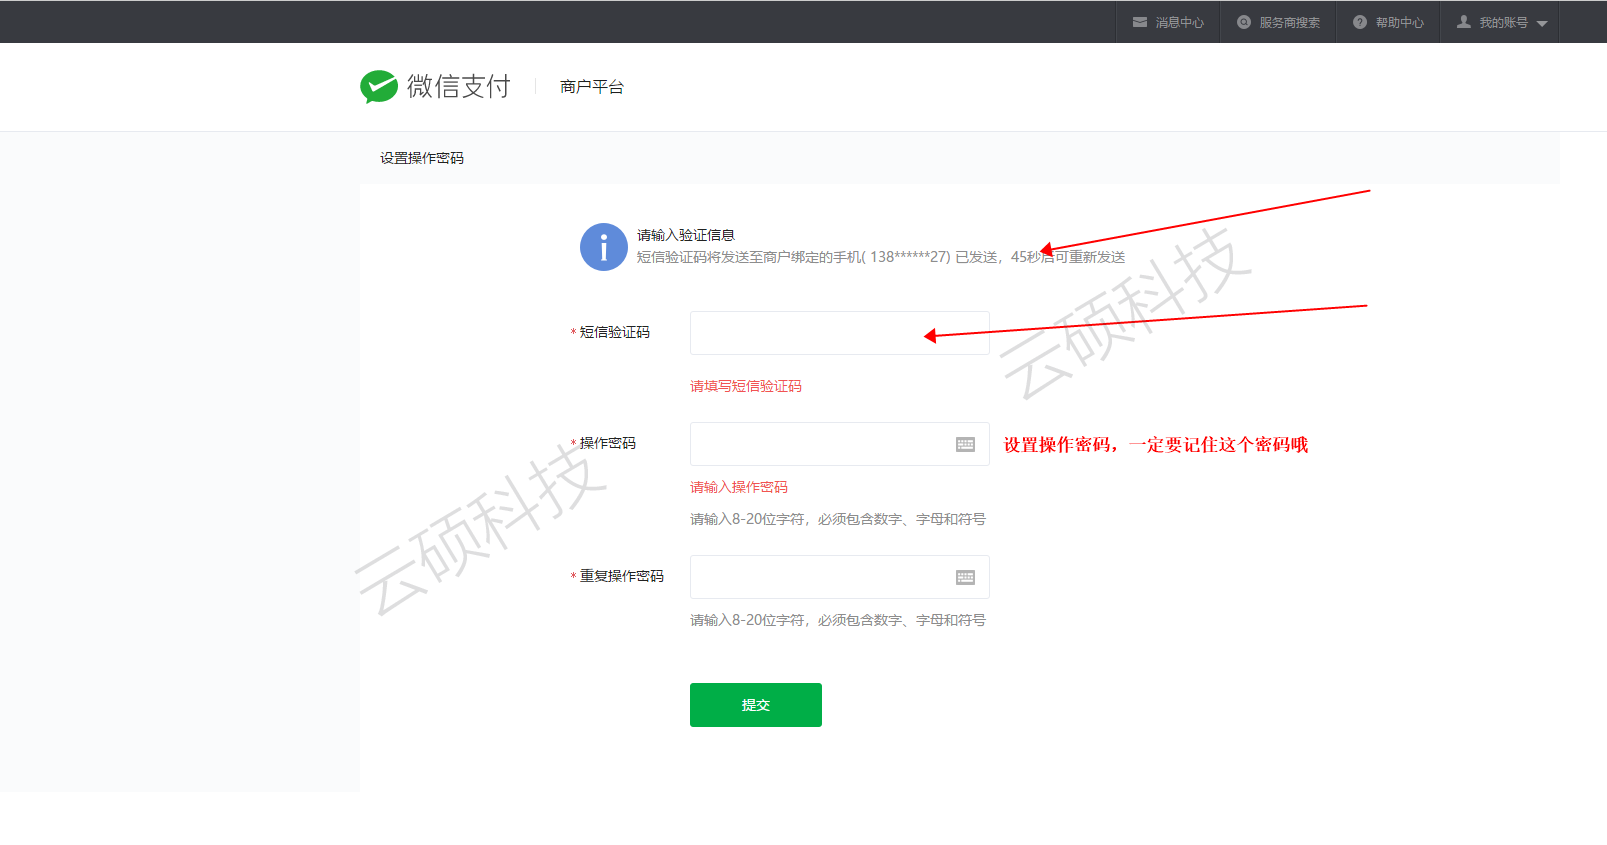This screenshot has height=845, width=1607.
Task: Click the 设置操作密码 page heading
Action: click(422, 158)
